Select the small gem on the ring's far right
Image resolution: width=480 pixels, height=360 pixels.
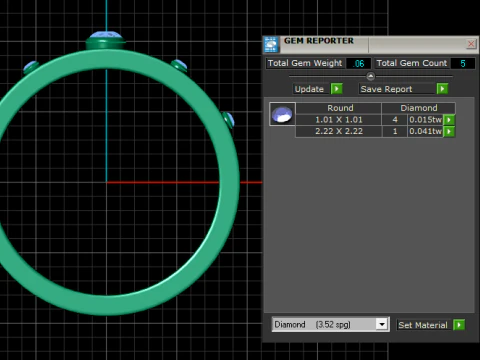(x=230, y=121)
